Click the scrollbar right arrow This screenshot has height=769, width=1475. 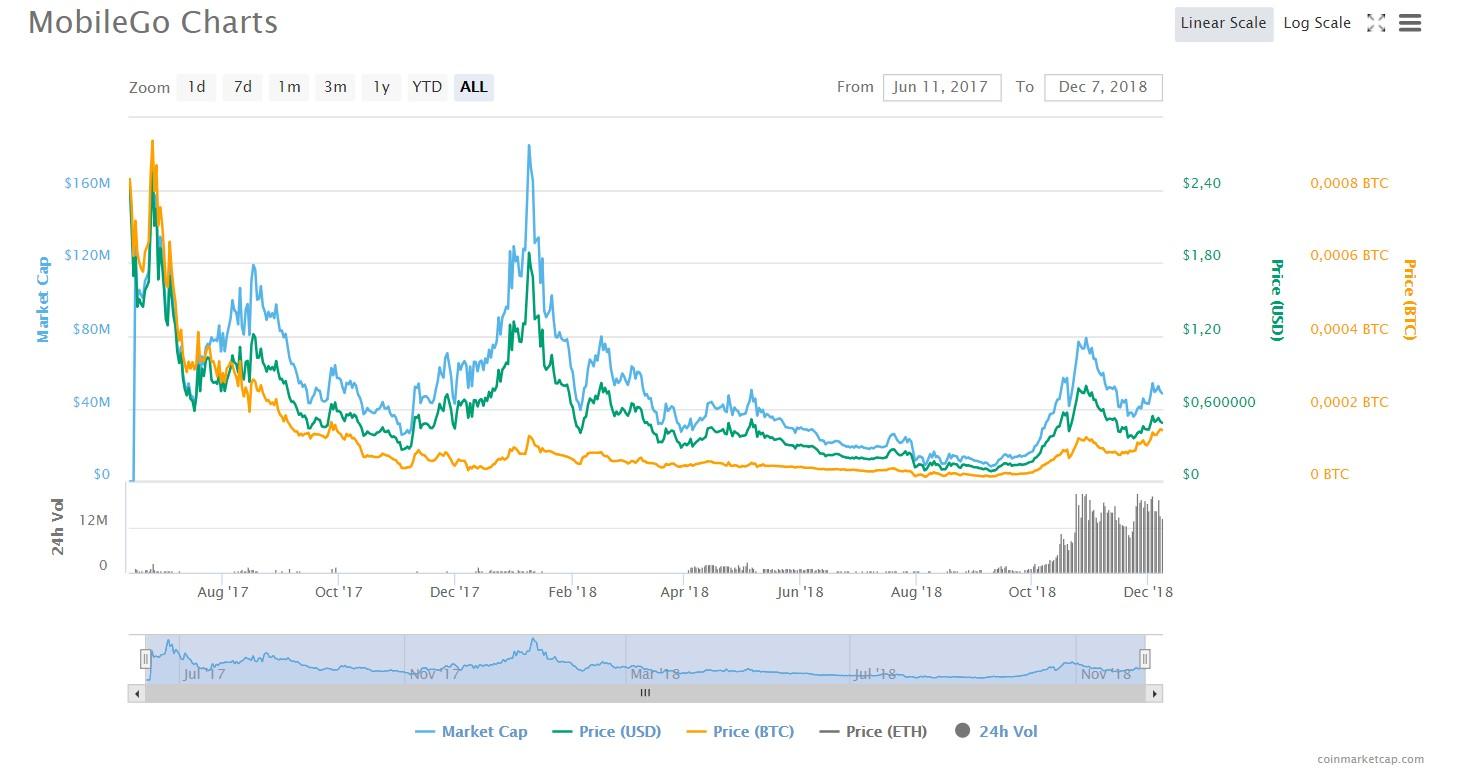point(1155,693)
